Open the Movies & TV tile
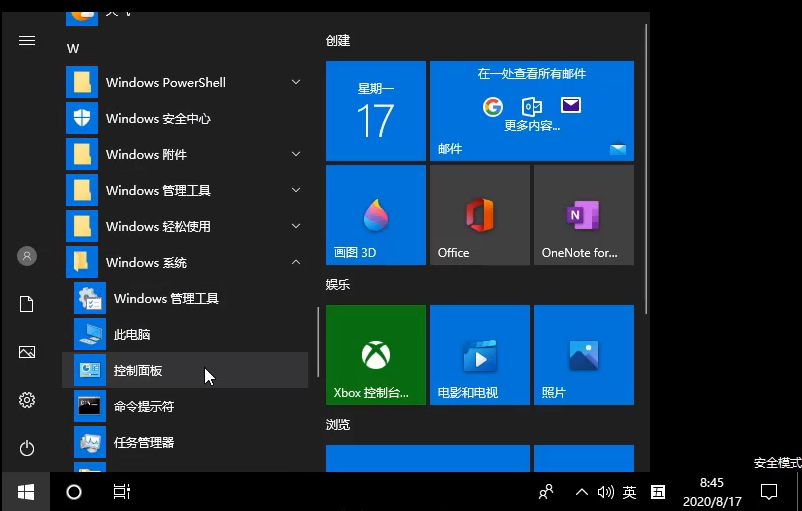 (479, 355)
